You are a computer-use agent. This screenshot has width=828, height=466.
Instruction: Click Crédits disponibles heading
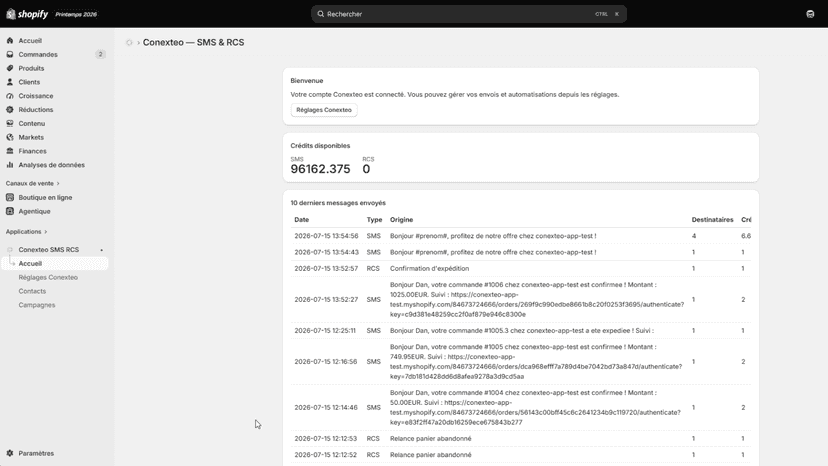tap(320, 145)
